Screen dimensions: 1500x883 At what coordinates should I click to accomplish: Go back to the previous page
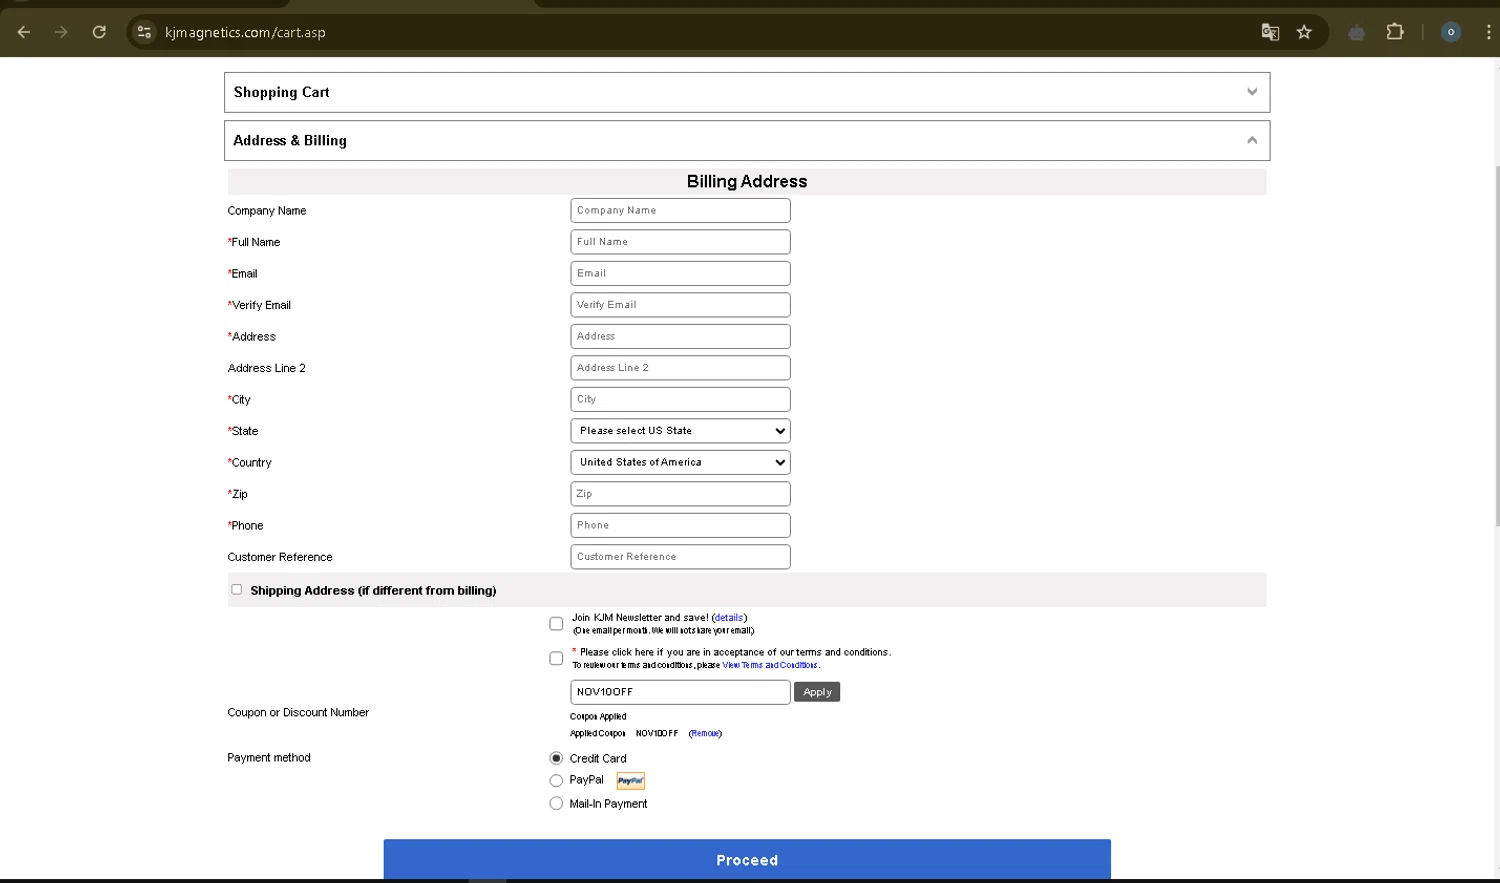click(x=24, y=32)
